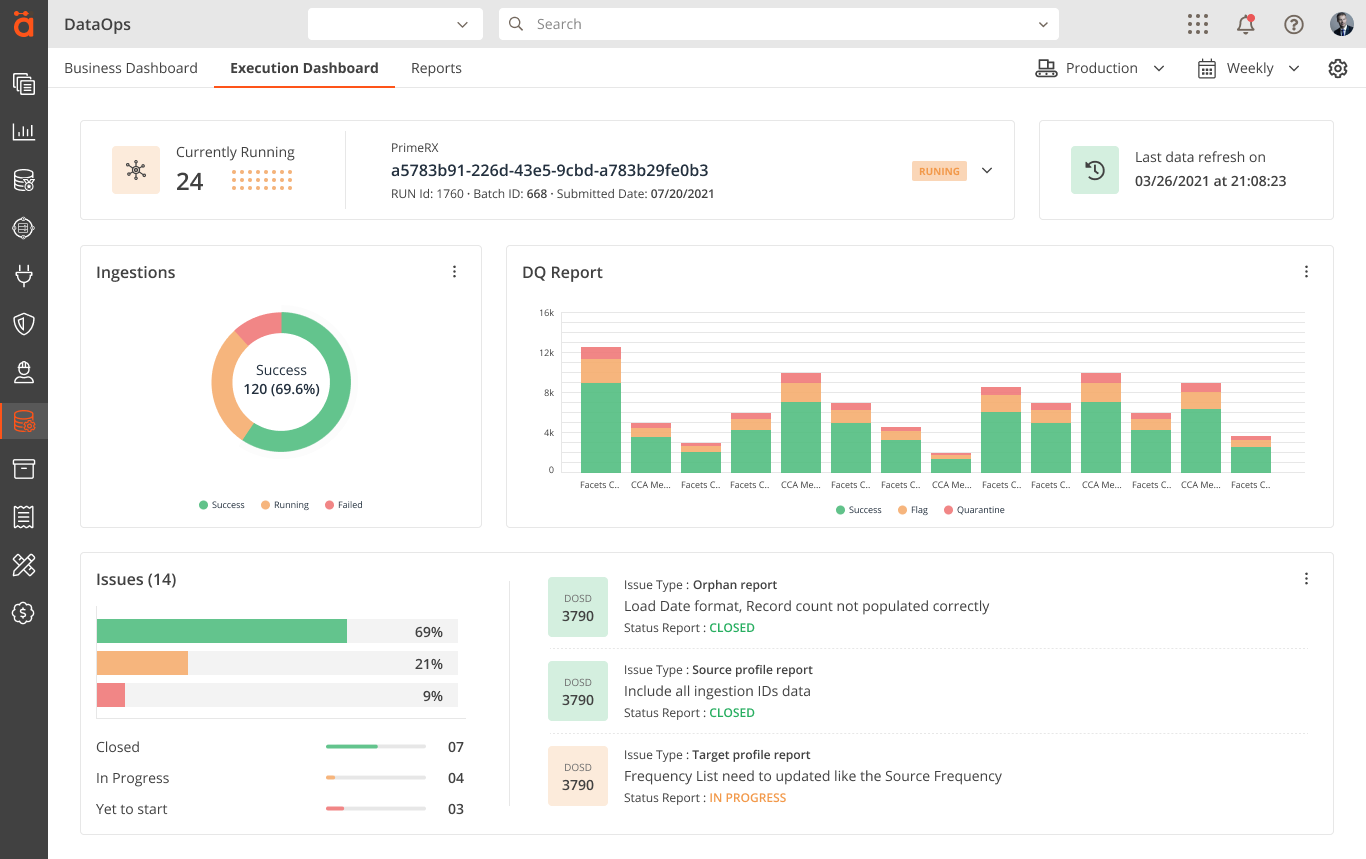Click the 21% orange issues bar
Image resolution: width=1366 pixels, height=859 pixels.
pyautogui.click(x=142, y=663)
